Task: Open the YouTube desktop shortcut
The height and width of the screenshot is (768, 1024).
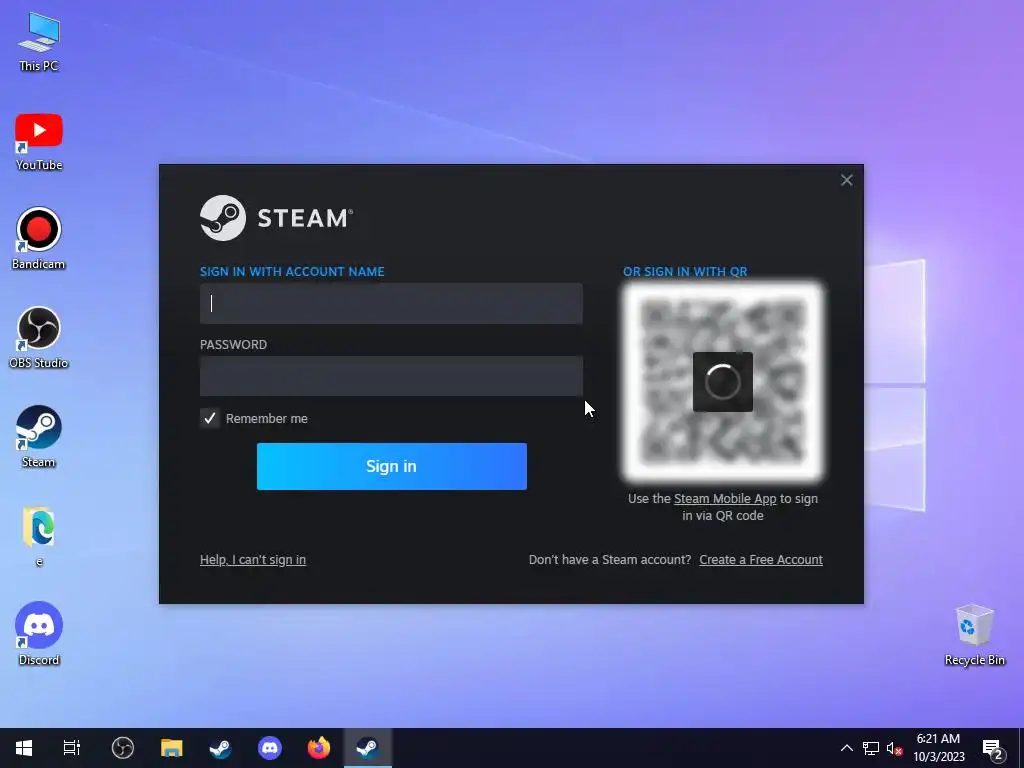Action: point(39,142)
